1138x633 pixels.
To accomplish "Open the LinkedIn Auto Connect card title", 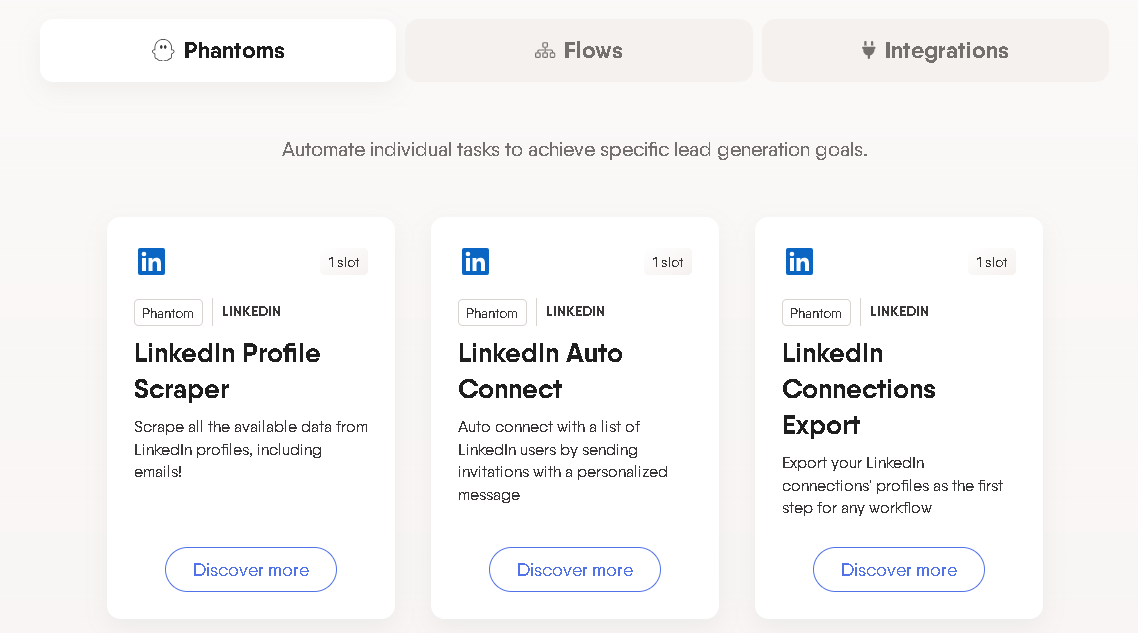I will (540, 371).
